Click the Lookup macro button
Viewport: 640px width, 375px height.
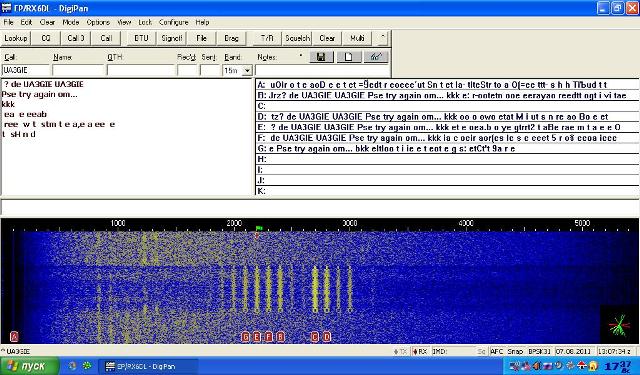16,38
